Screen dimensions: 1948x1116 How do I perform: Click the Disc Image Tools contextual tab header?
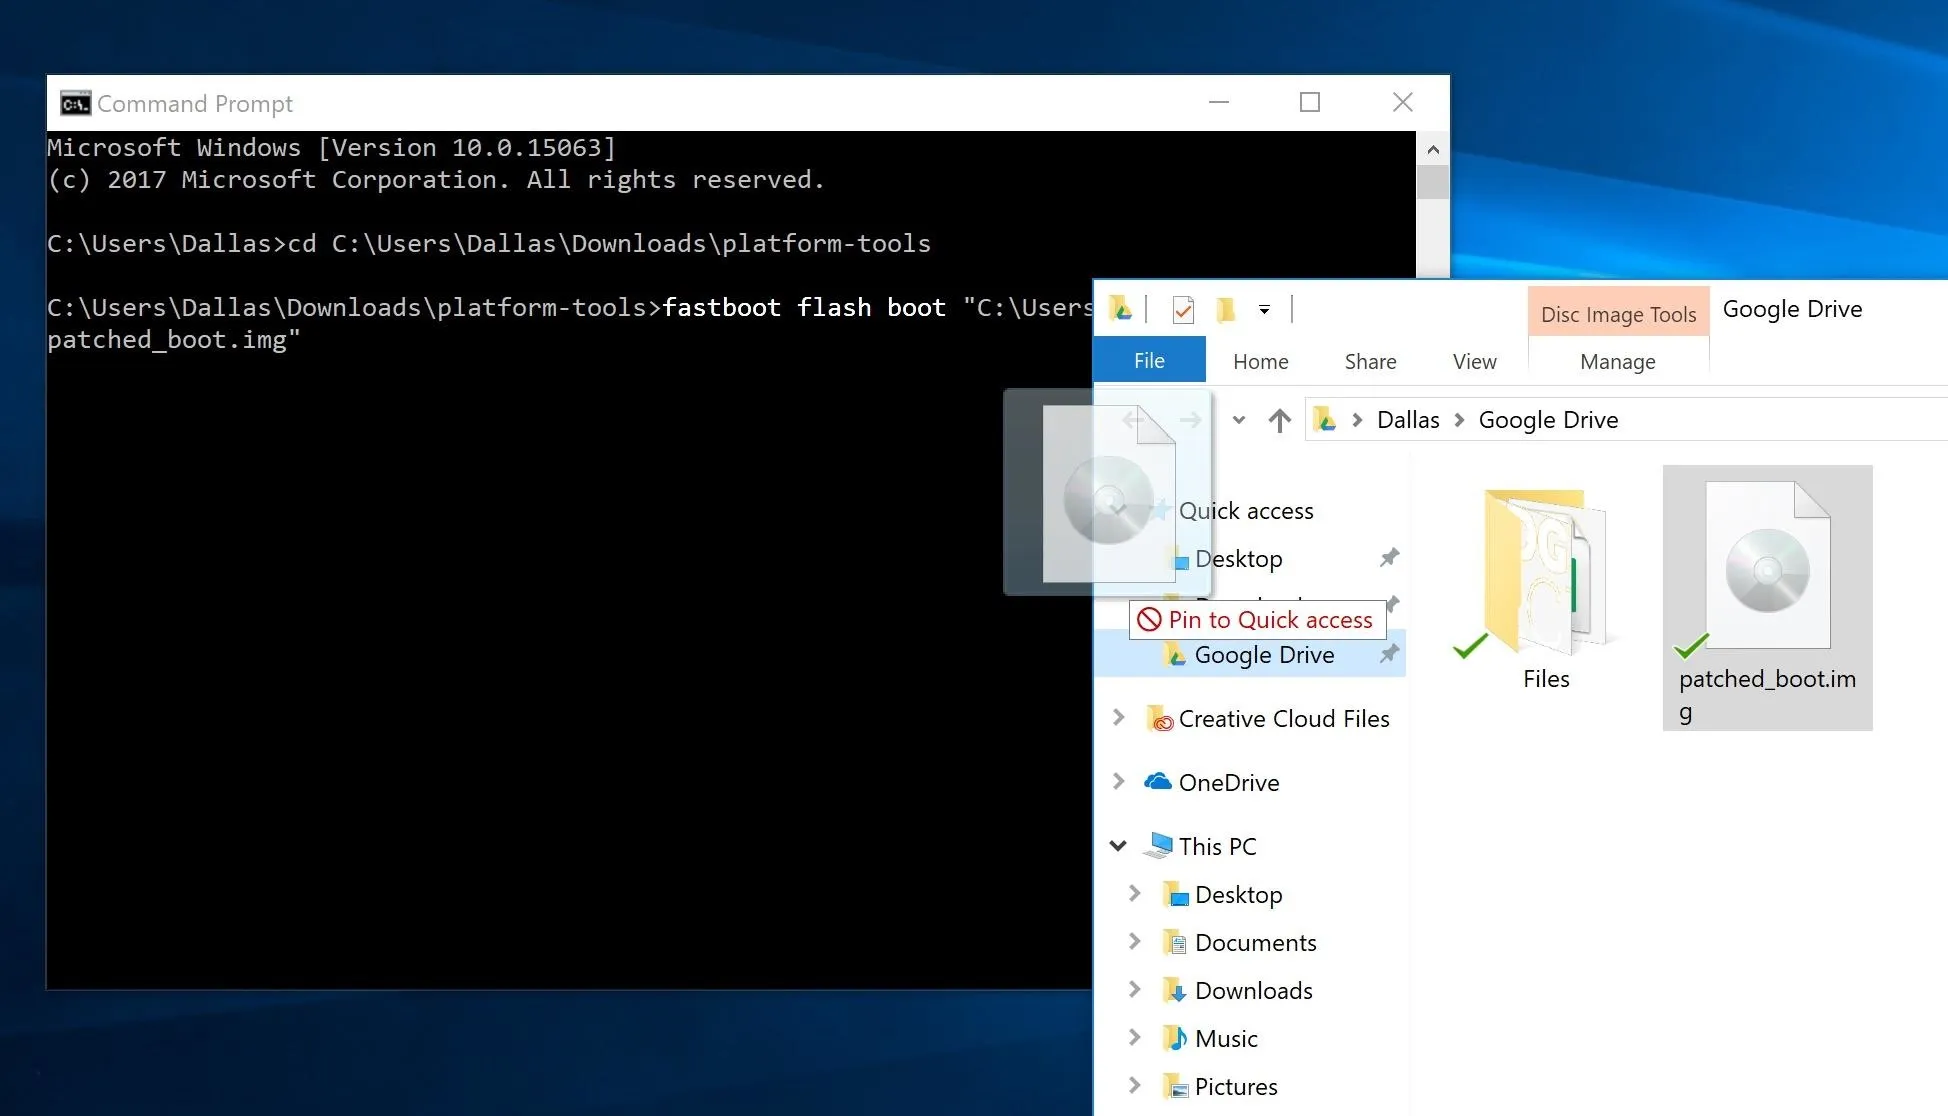click(x=1618, y=313)
